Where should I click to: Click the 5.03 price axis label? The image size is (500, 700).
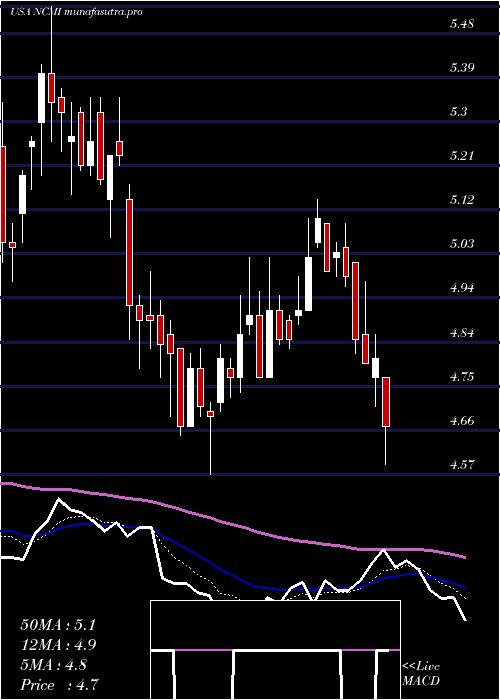461,244
